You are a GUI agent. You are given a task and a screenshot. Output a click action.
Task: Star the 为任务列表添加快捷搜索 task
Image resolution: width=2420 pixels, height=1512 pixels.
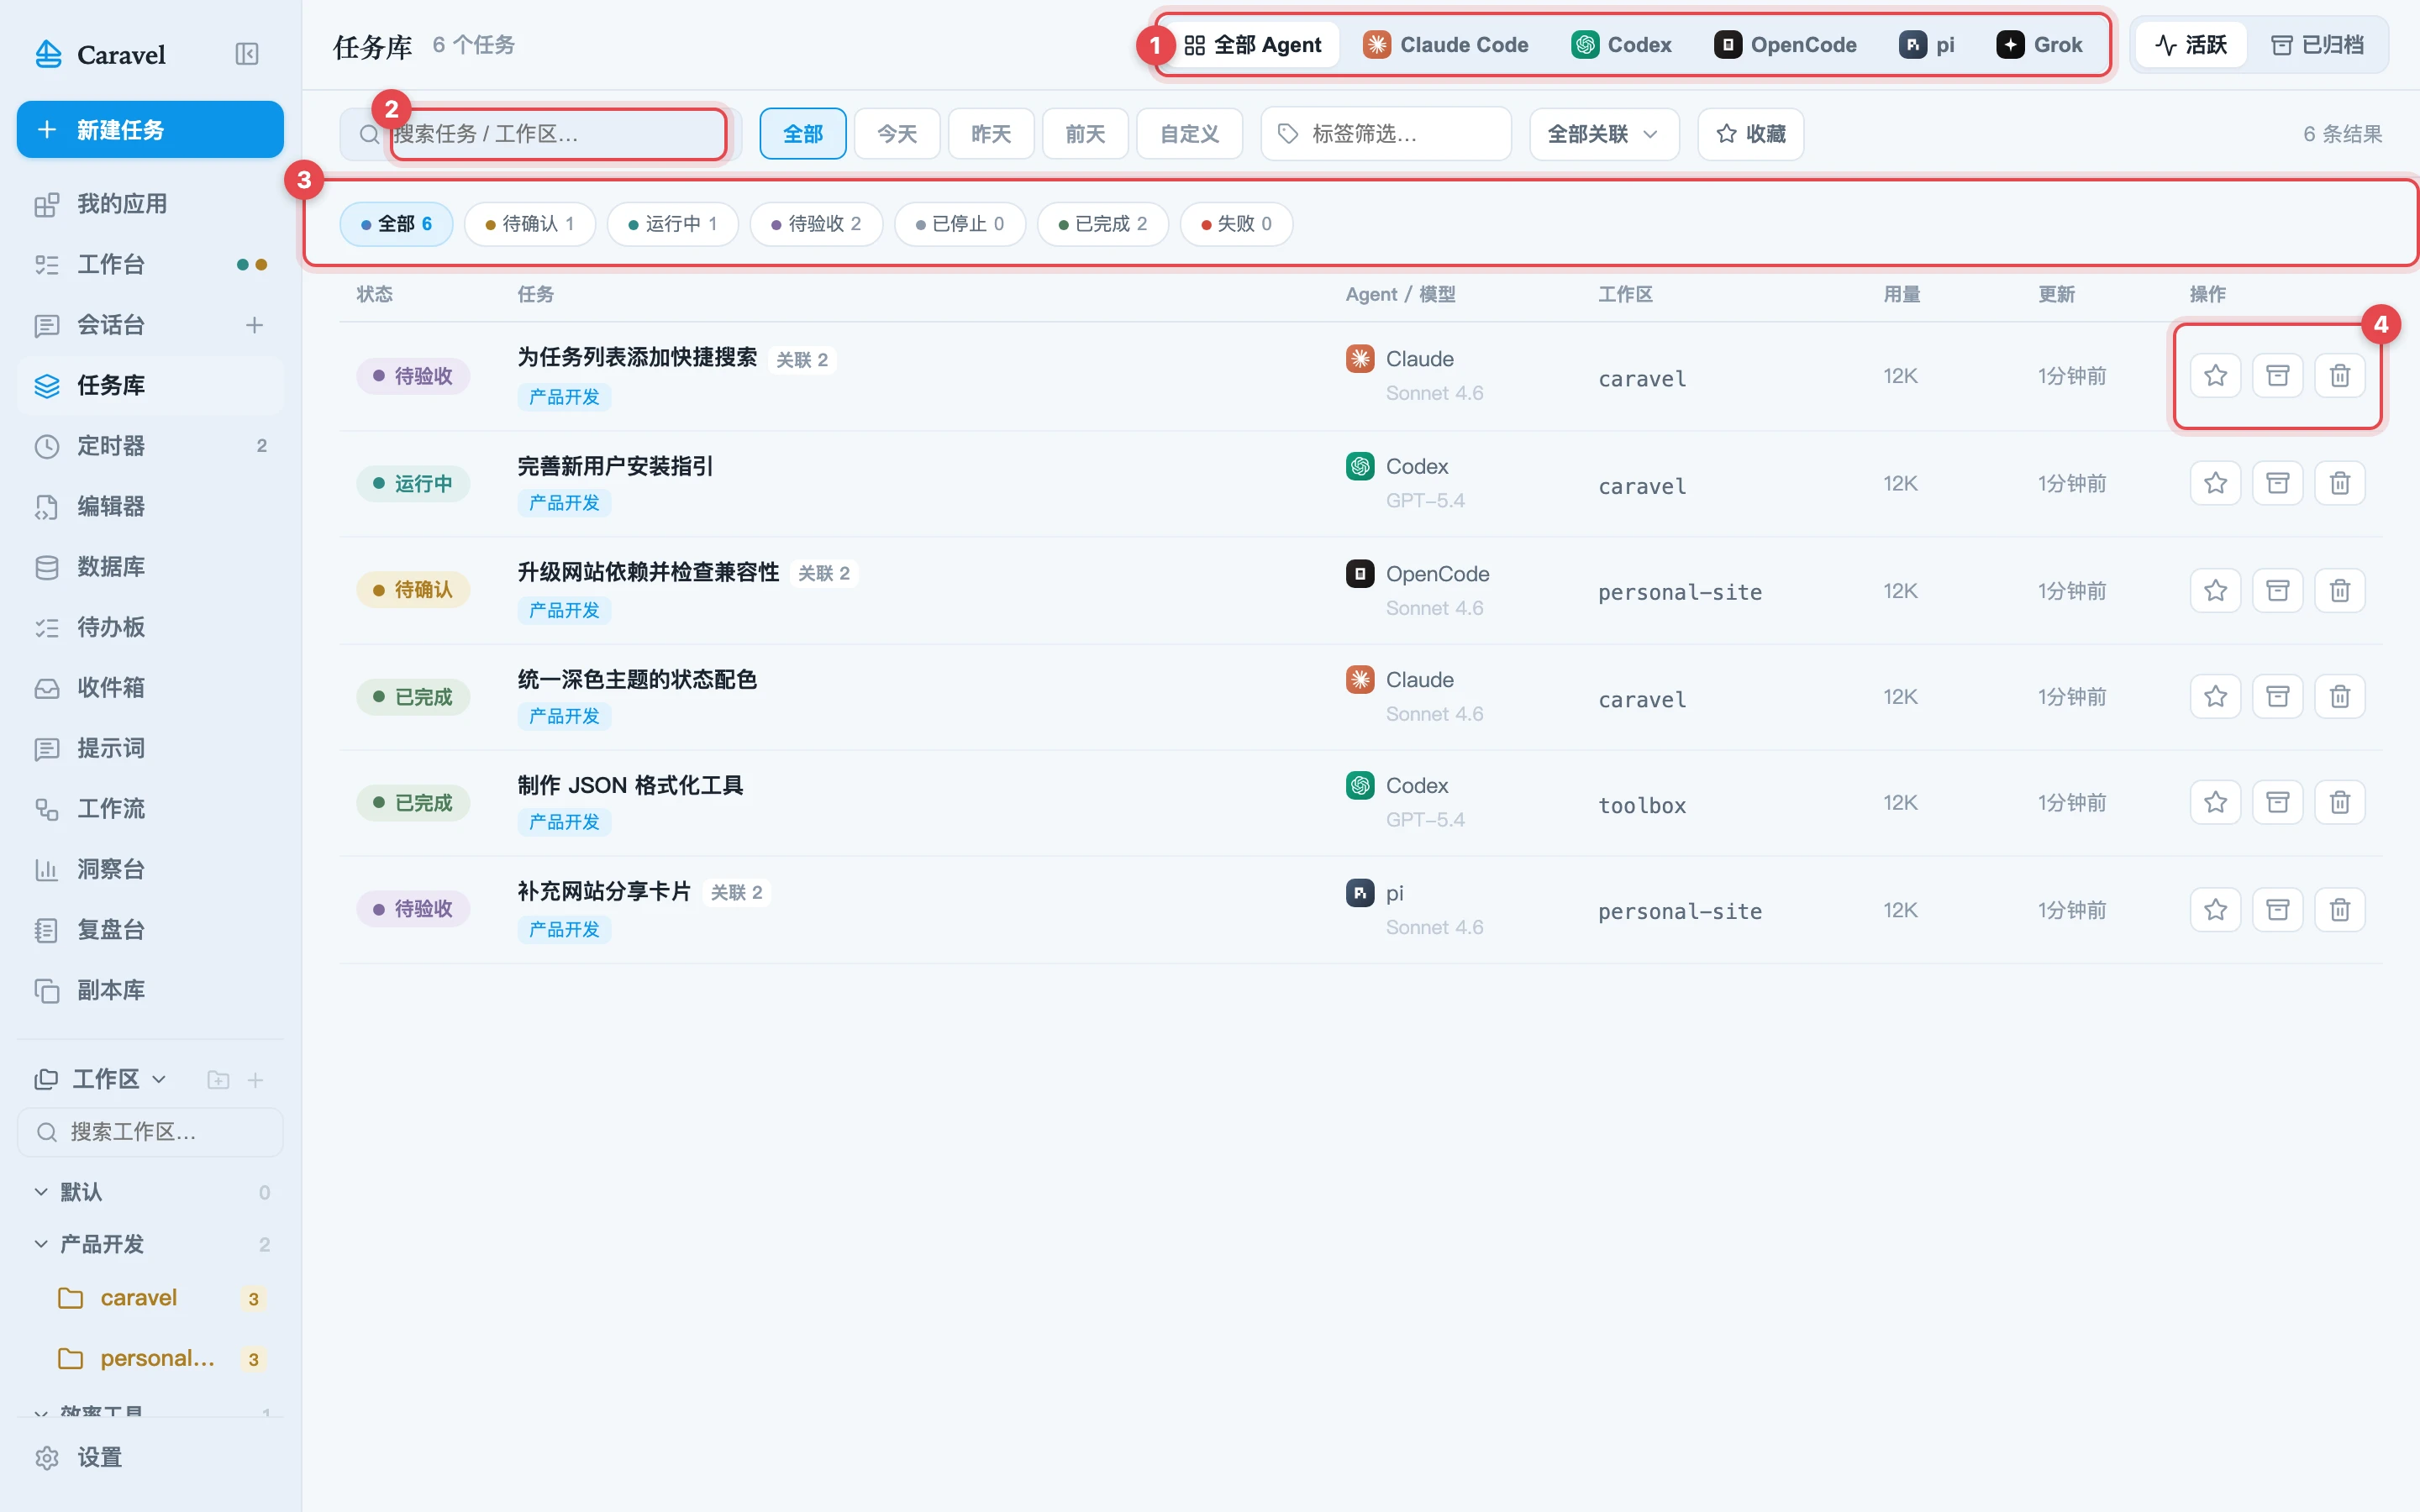point(2215,376)
